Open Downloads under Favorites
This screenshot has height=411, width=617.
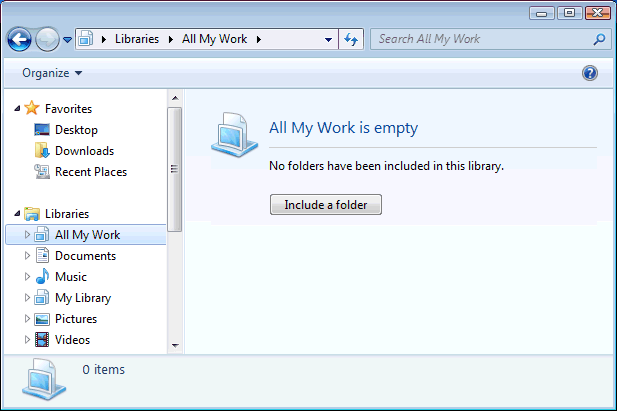(85, 151)
